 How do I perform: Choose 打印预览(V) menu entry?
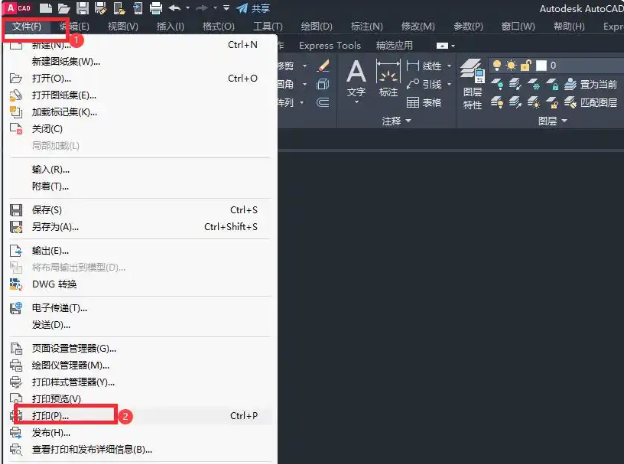139,399
